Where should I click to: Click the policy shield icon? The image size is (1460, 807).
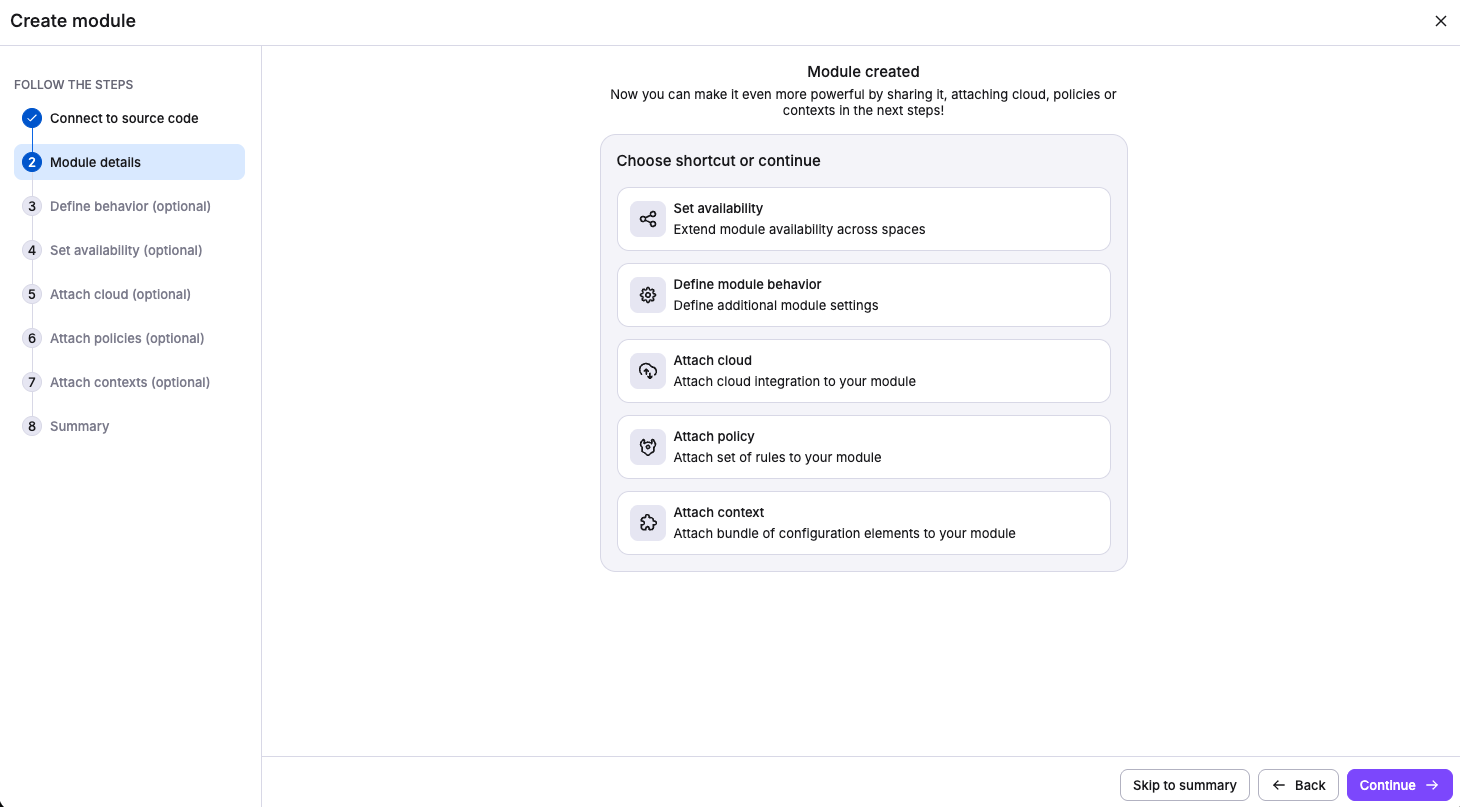(648, 447)
